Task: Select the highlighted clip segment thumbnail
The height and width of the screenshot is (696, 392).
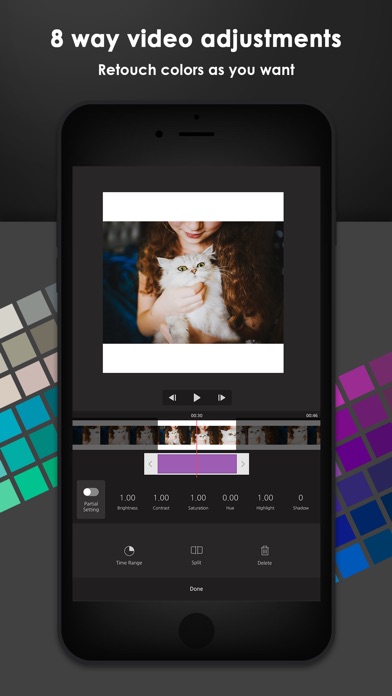Action: click(197, 435)
